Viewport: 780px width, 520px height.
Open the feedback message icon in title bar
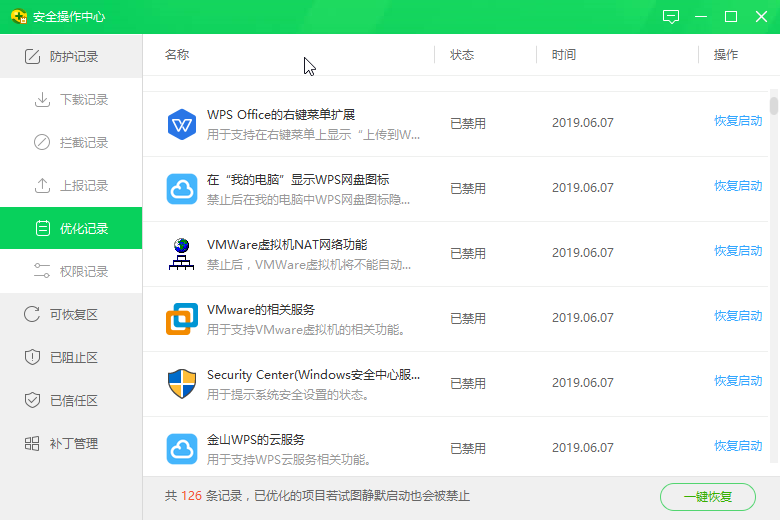(671, 16)
